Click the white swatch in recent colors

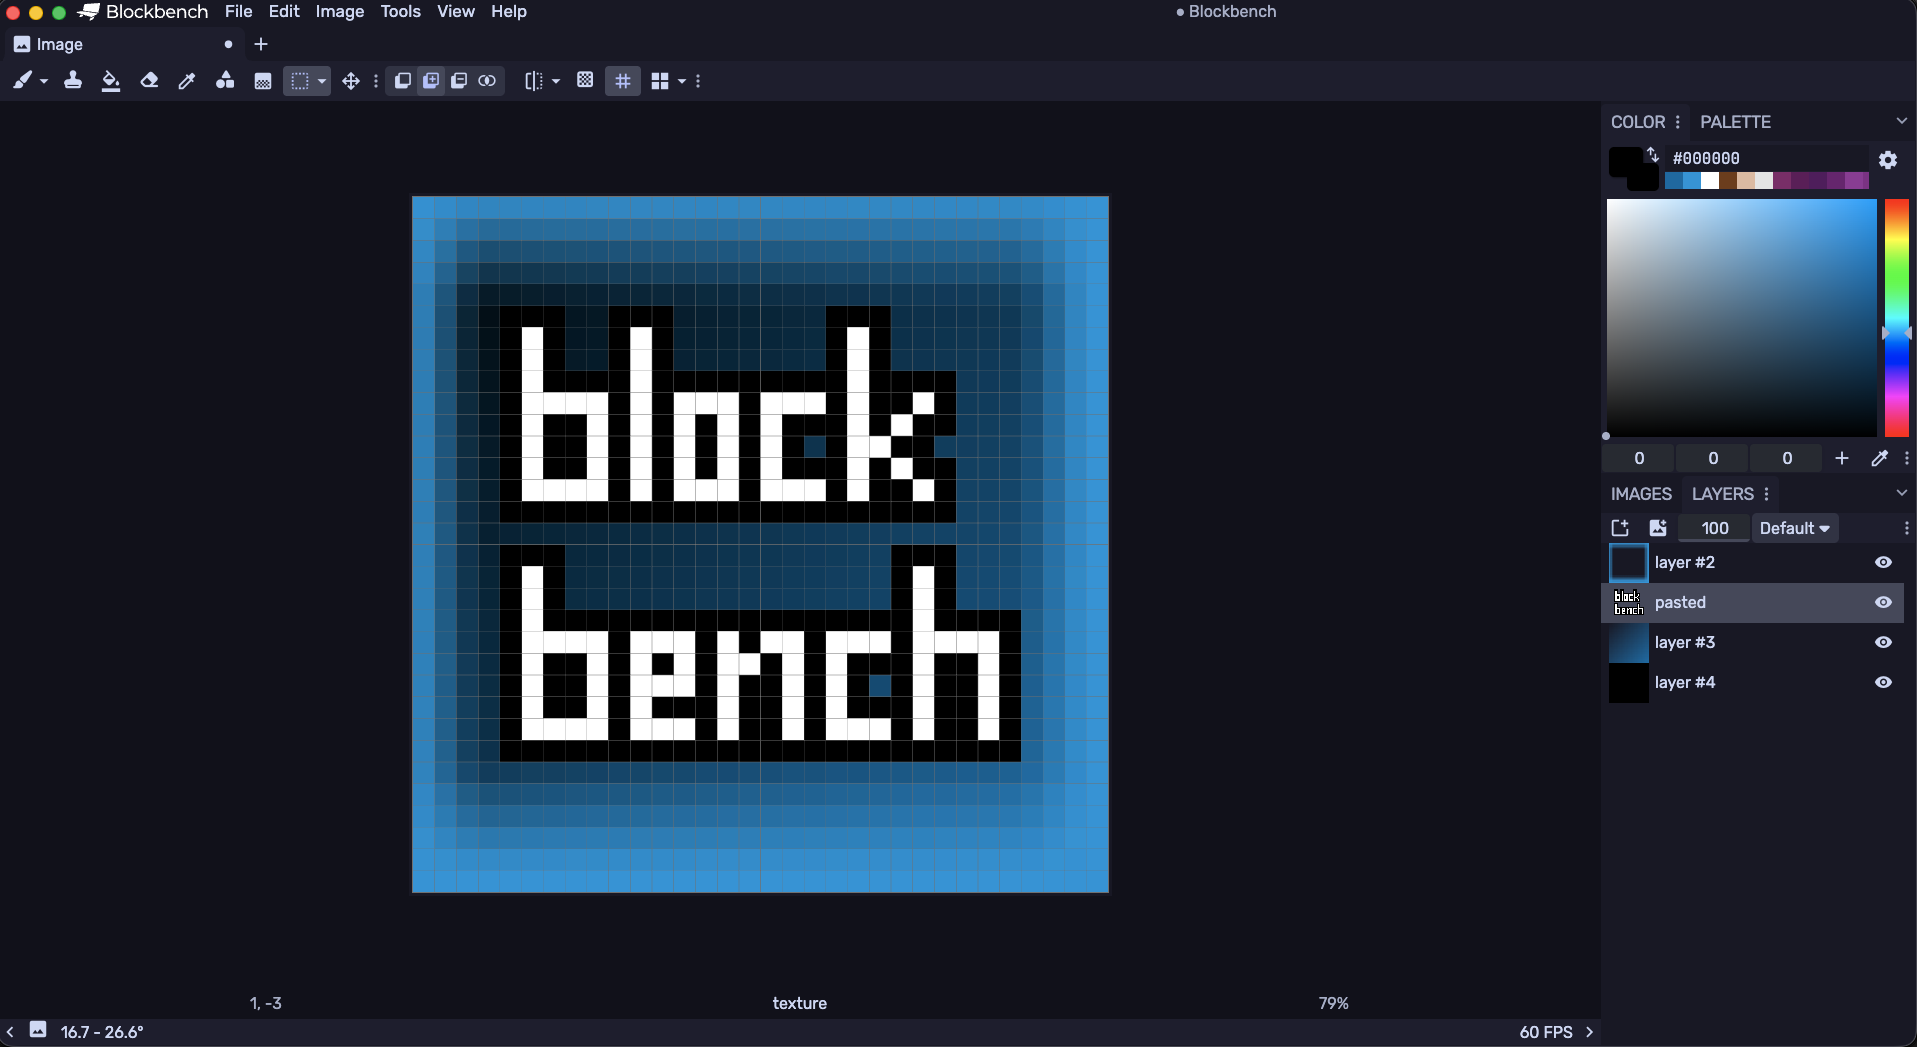1710,181
